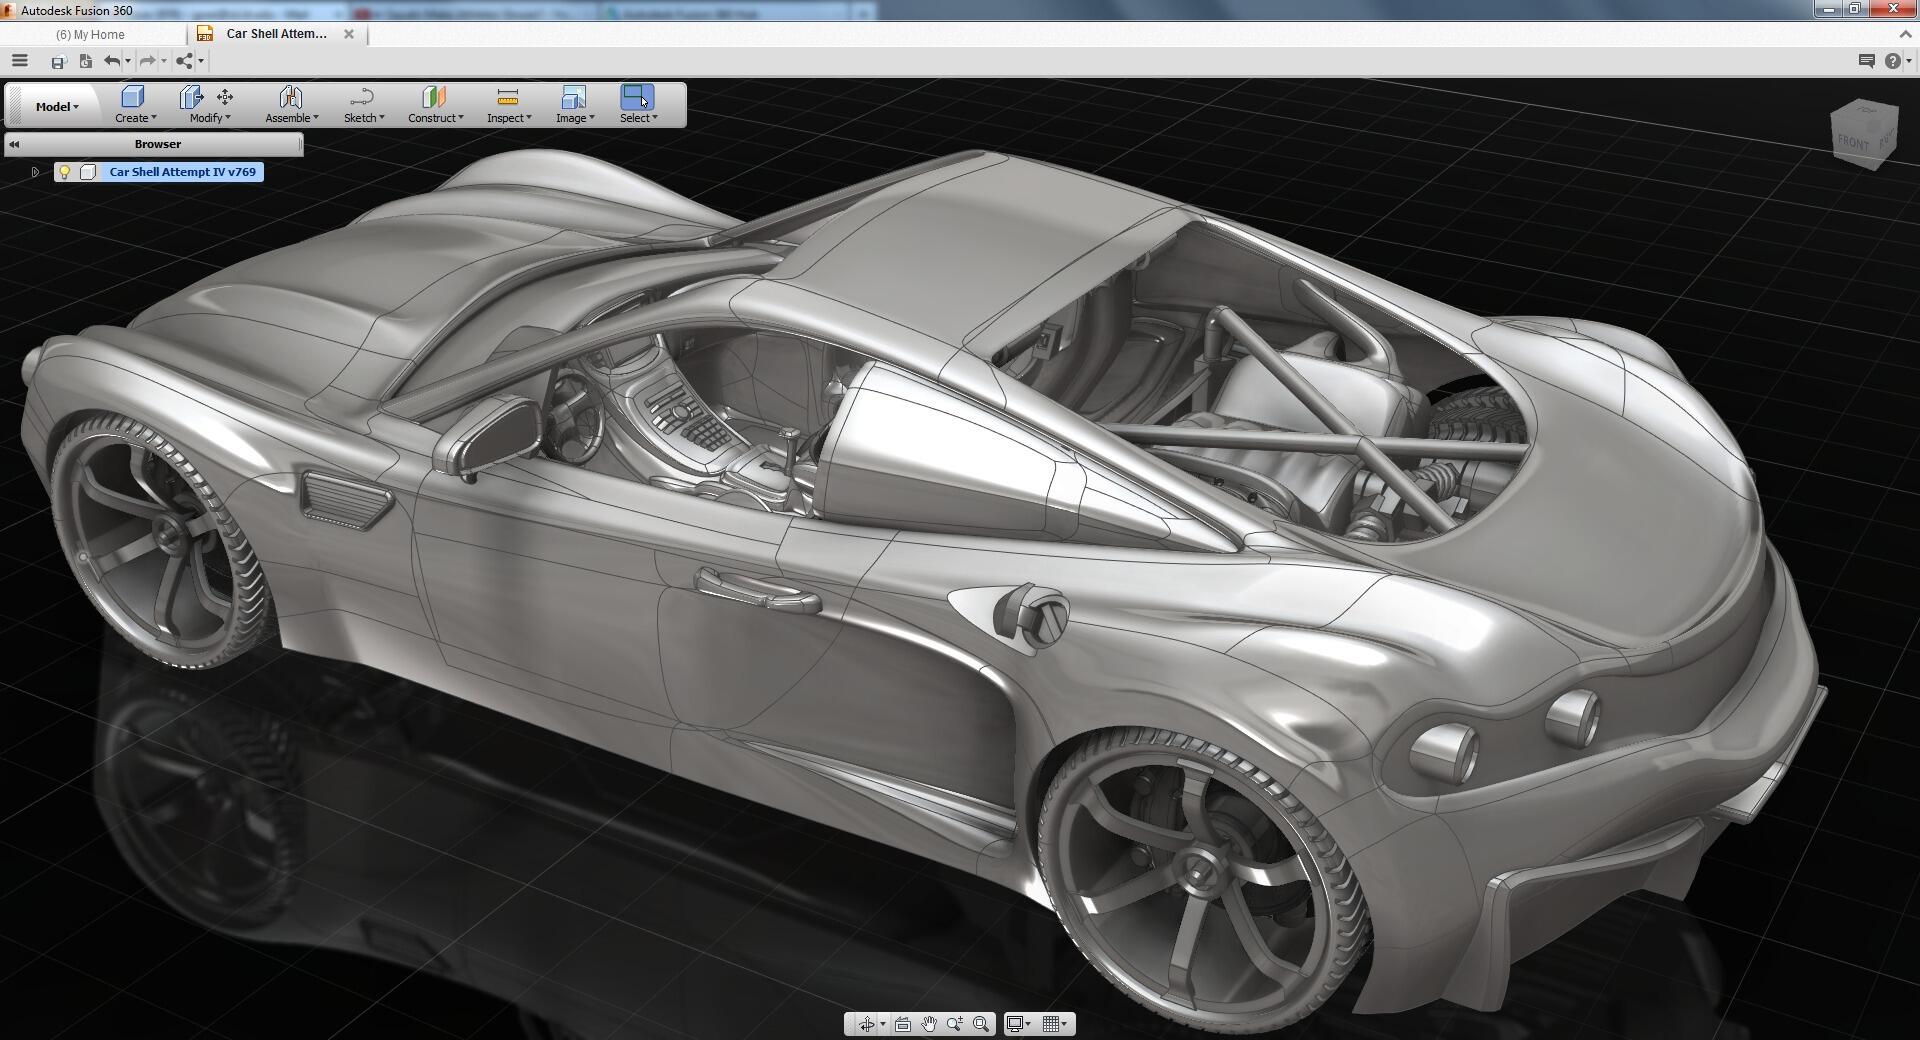The image size is (1920, 1040).
Task: Click the Image render icon
Action: (x=574, y=97)
